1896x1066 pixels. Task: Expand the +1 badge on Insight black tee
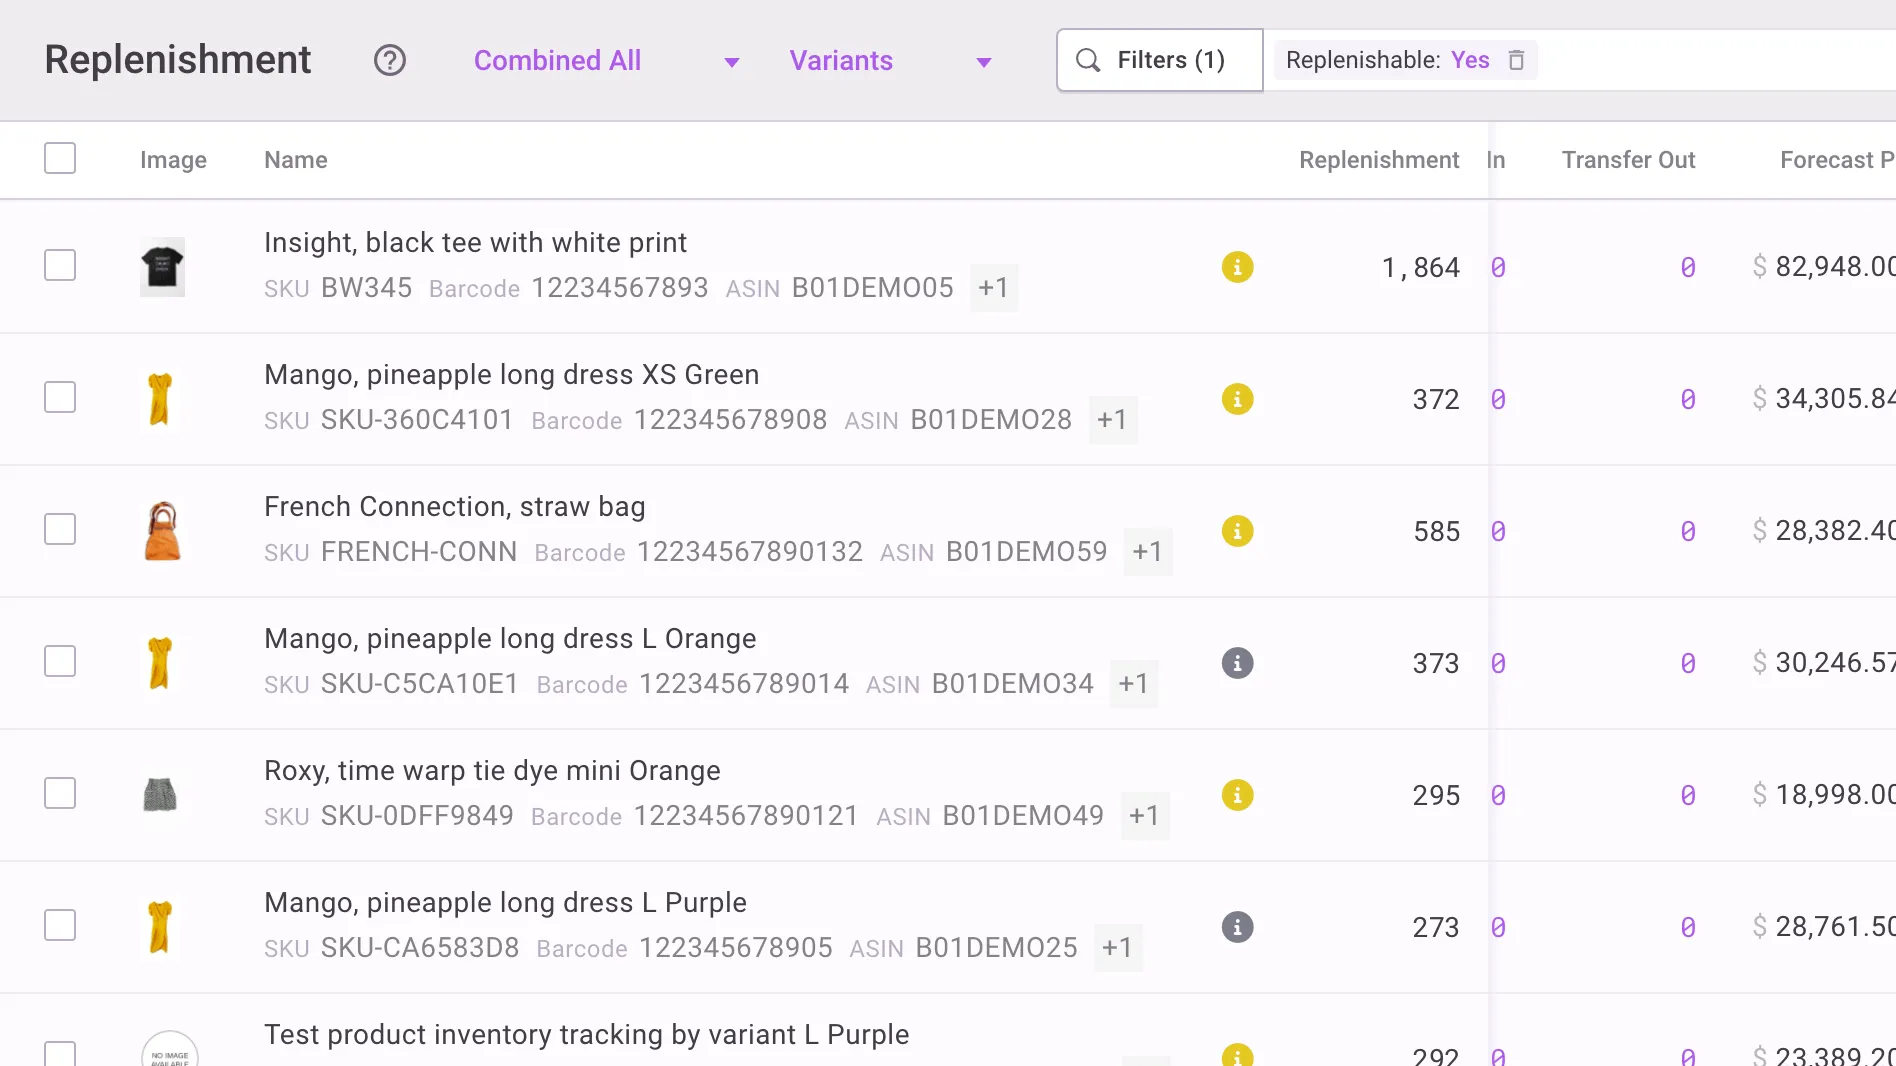(993, 288)
